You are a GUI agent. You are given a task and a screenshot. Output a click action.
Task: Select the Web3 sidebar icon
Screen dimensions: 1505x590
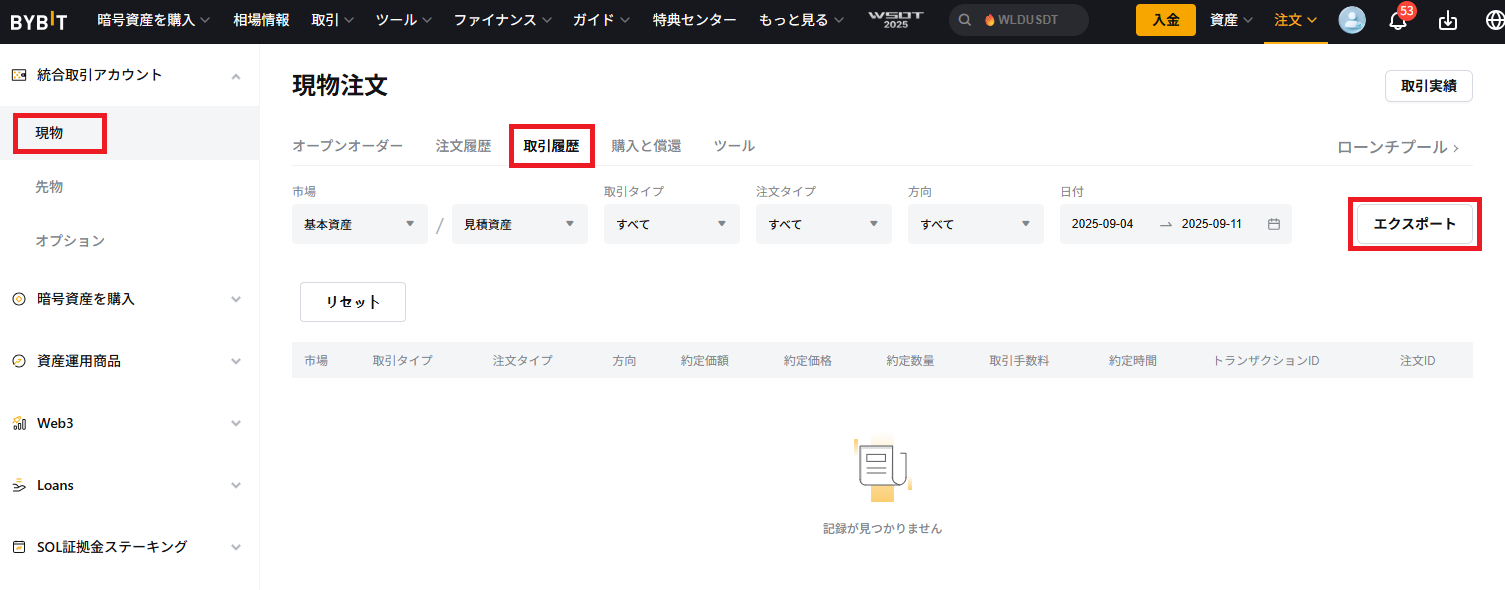(17, 423)
